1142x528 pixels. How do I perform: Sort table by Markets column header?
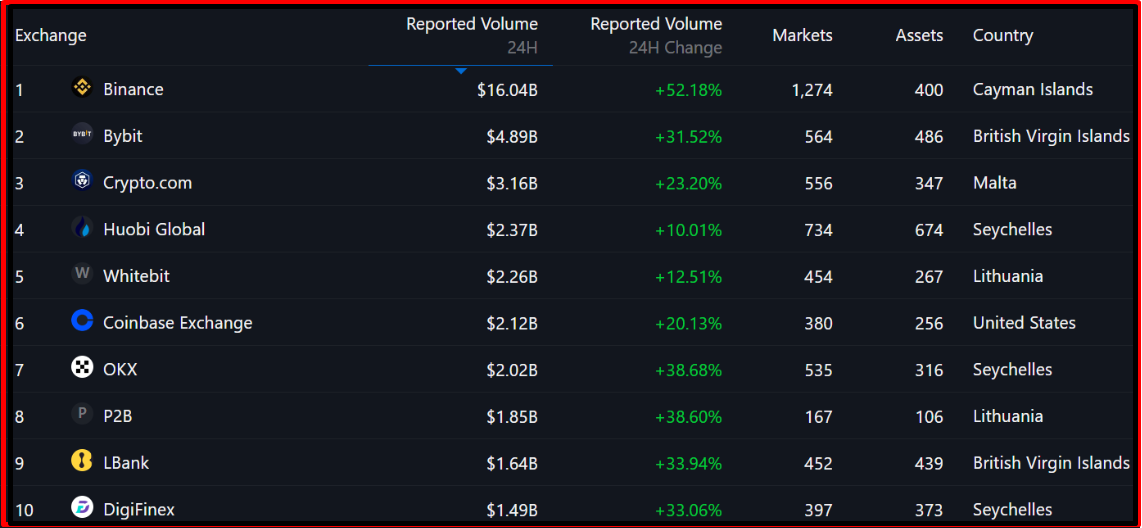(802, 36)
